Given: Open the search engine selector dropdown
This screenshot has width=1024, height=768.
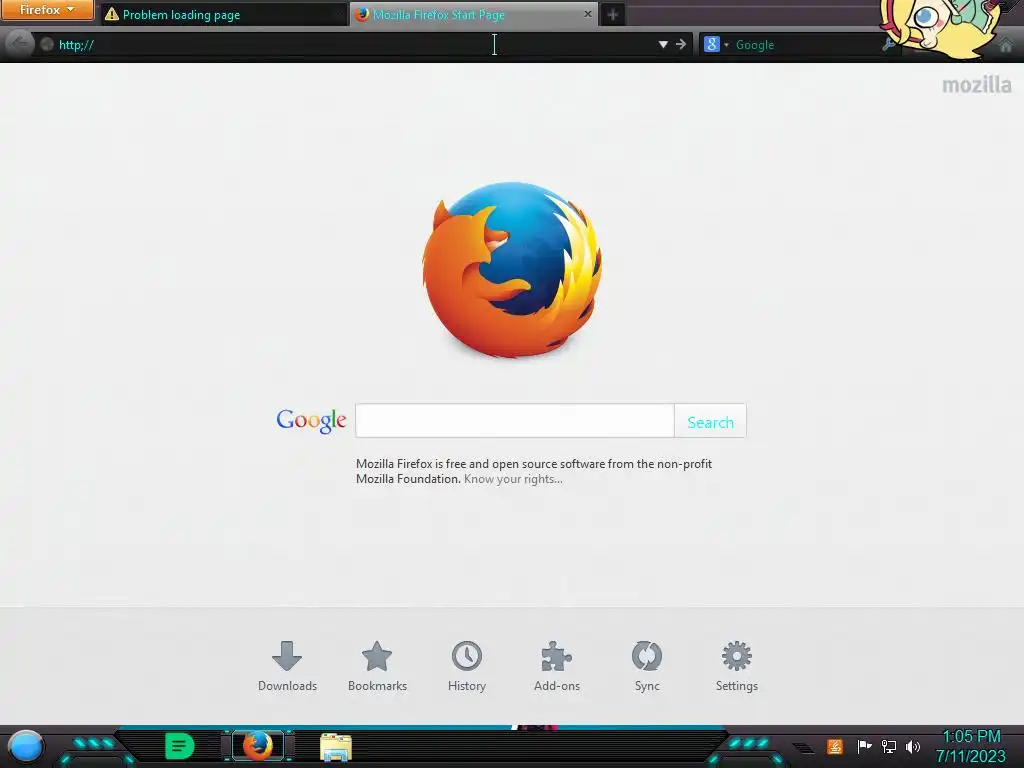Looking at the screenshot, I should coord(716,44).
